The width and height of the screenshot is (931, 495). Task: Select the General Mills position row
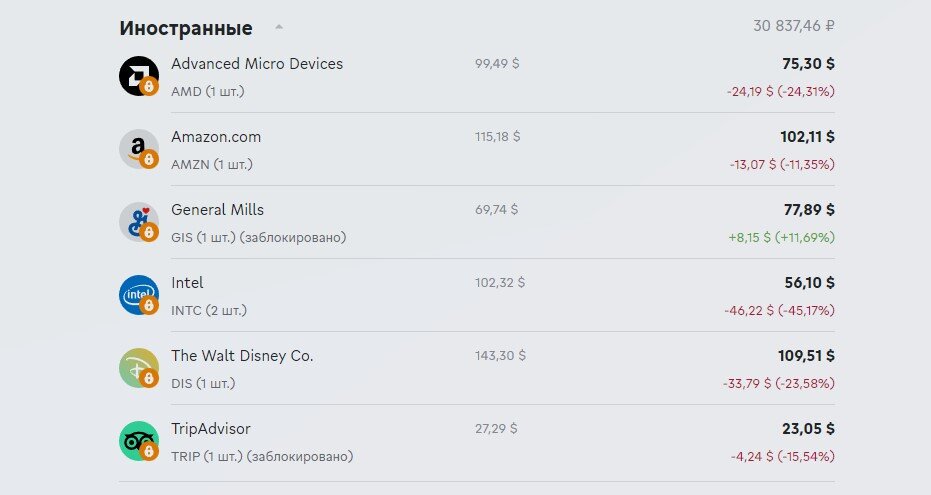477,223
